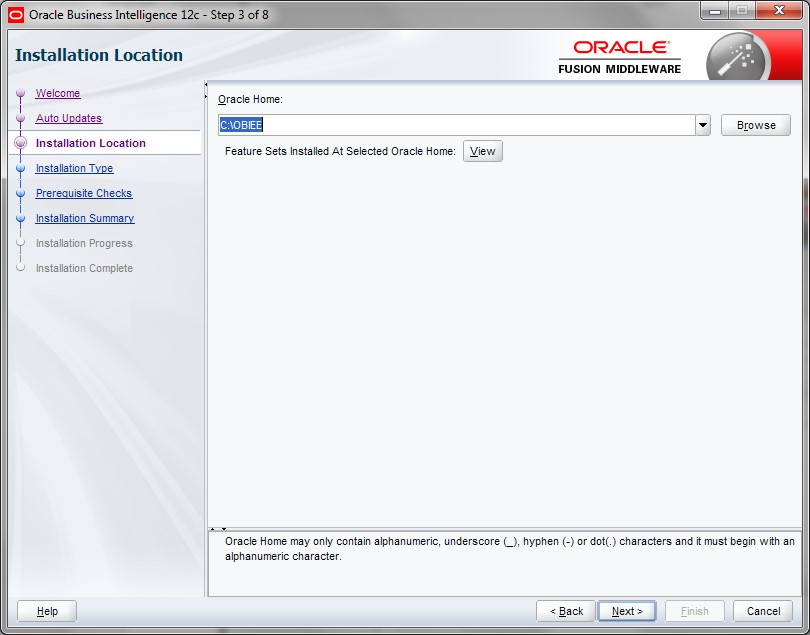
Task: Click the Oracle Fusion Middleware logo
Action: 620,58
